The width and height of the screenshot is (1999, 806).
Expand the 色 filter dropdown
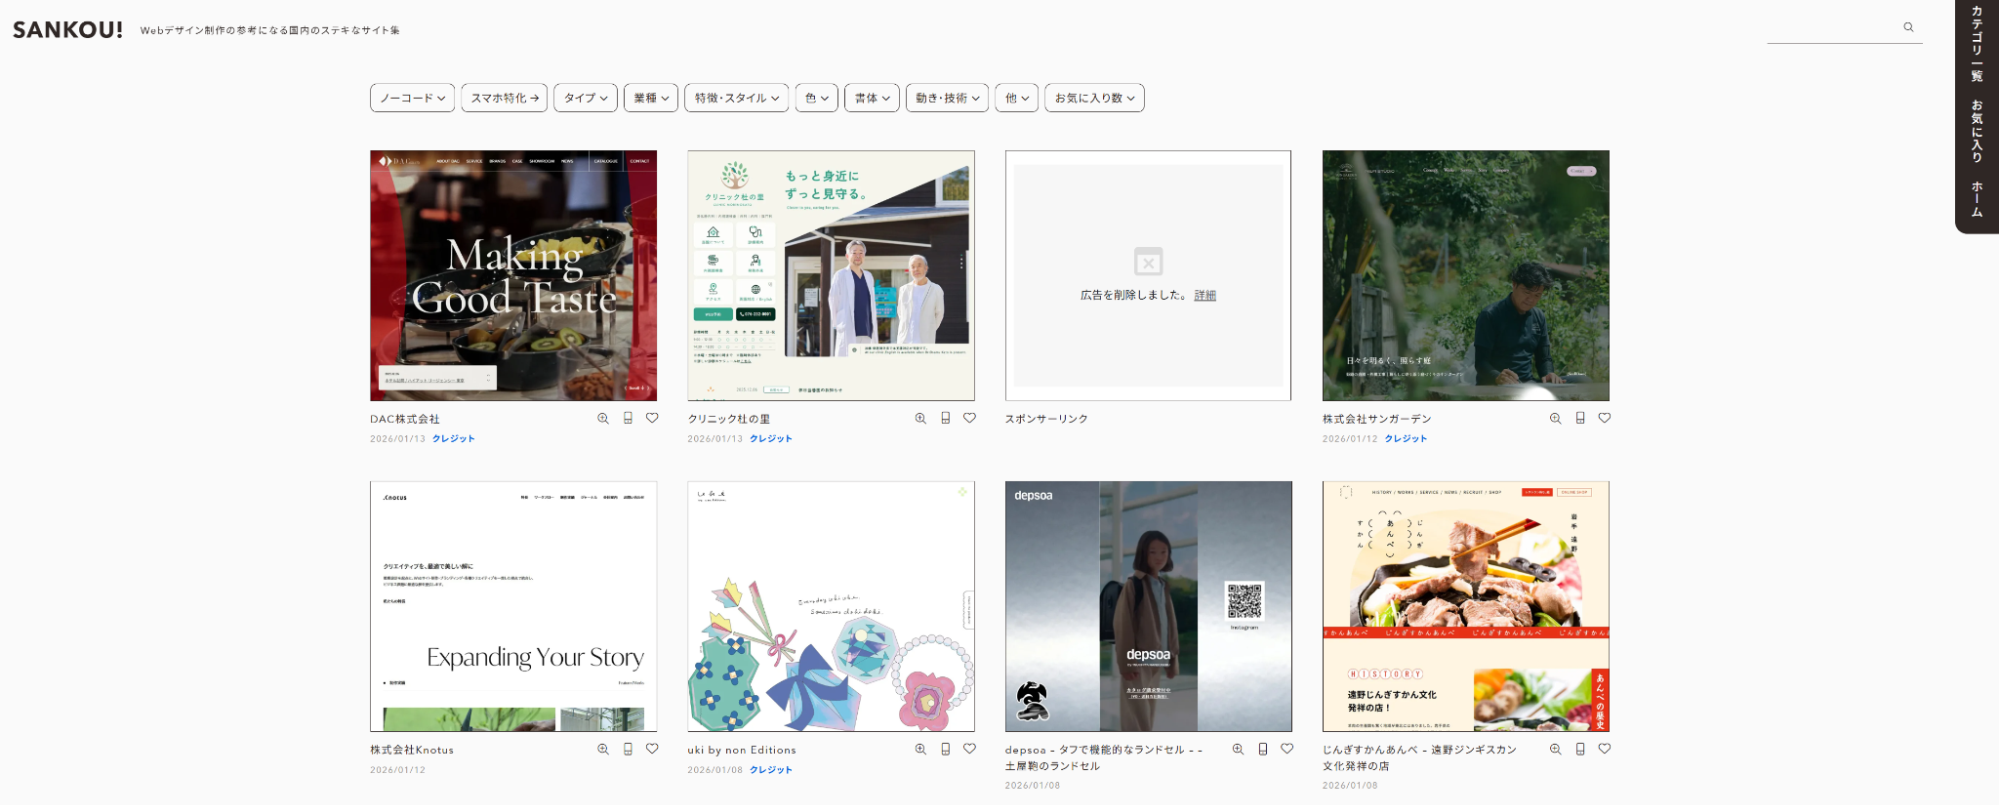[817, 98]
